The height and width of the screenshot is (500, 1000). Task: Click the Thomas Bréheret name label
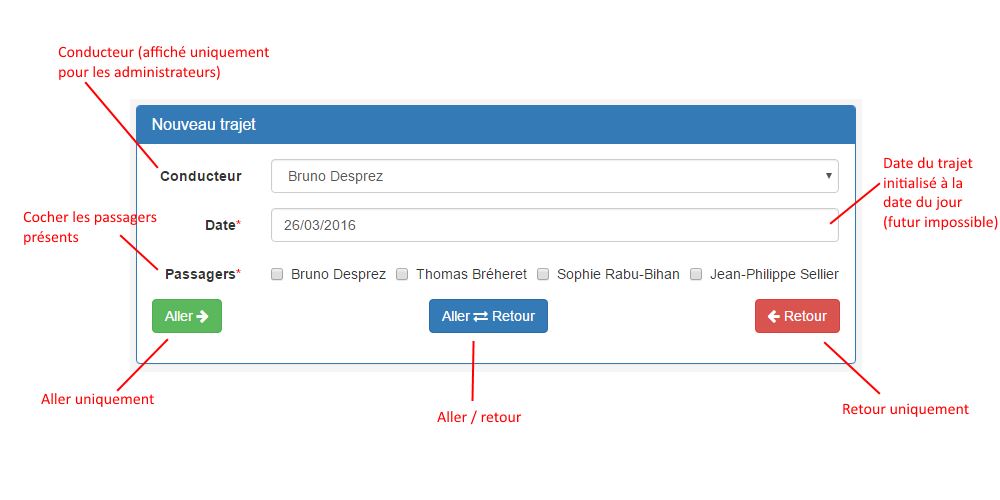click(471, 274)
